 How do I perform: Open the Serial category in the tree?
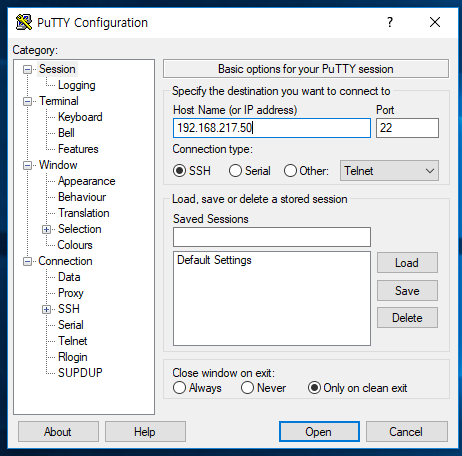point(71,325)
